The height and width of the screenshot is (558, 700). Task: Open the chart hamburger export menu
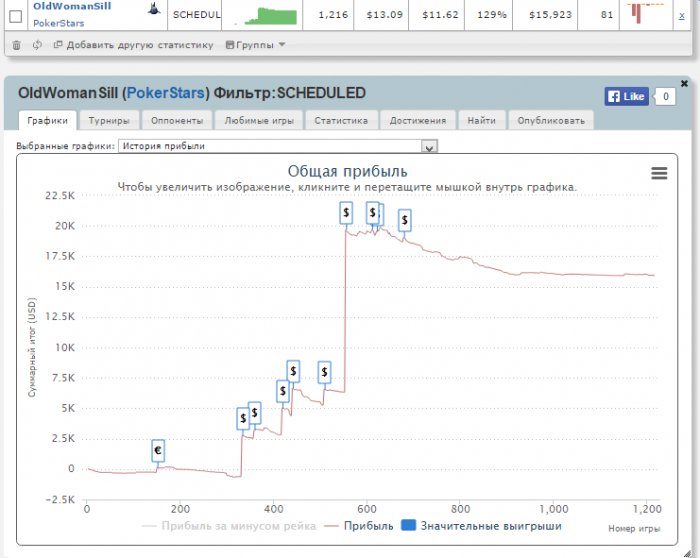(x=659, y=173)
